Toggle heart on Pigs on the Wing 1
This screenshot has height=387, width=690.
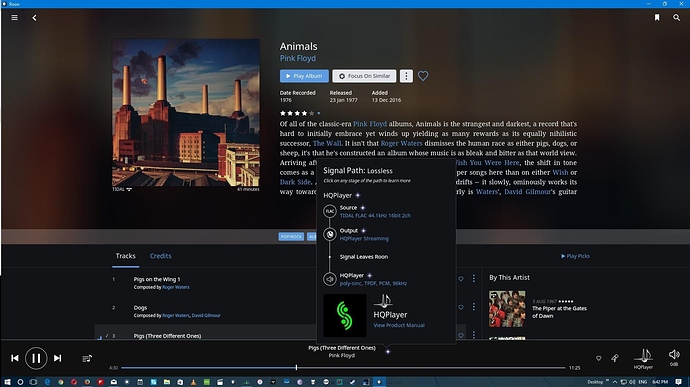[x=461, y=279]
